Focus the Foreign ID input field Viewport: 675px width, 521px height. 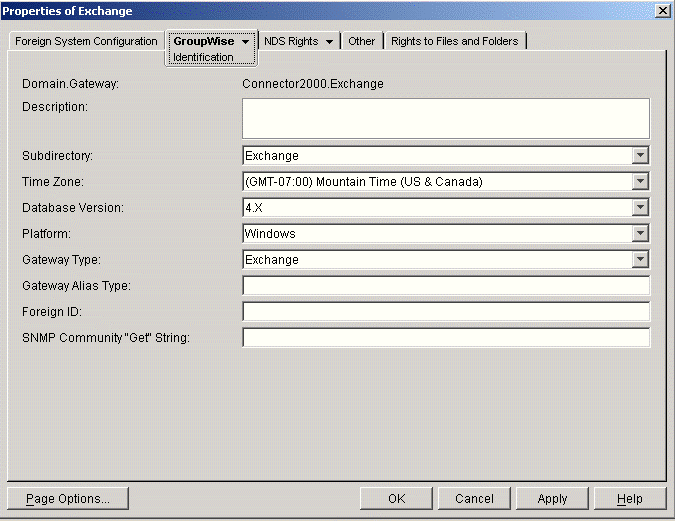tap(446, 311)
